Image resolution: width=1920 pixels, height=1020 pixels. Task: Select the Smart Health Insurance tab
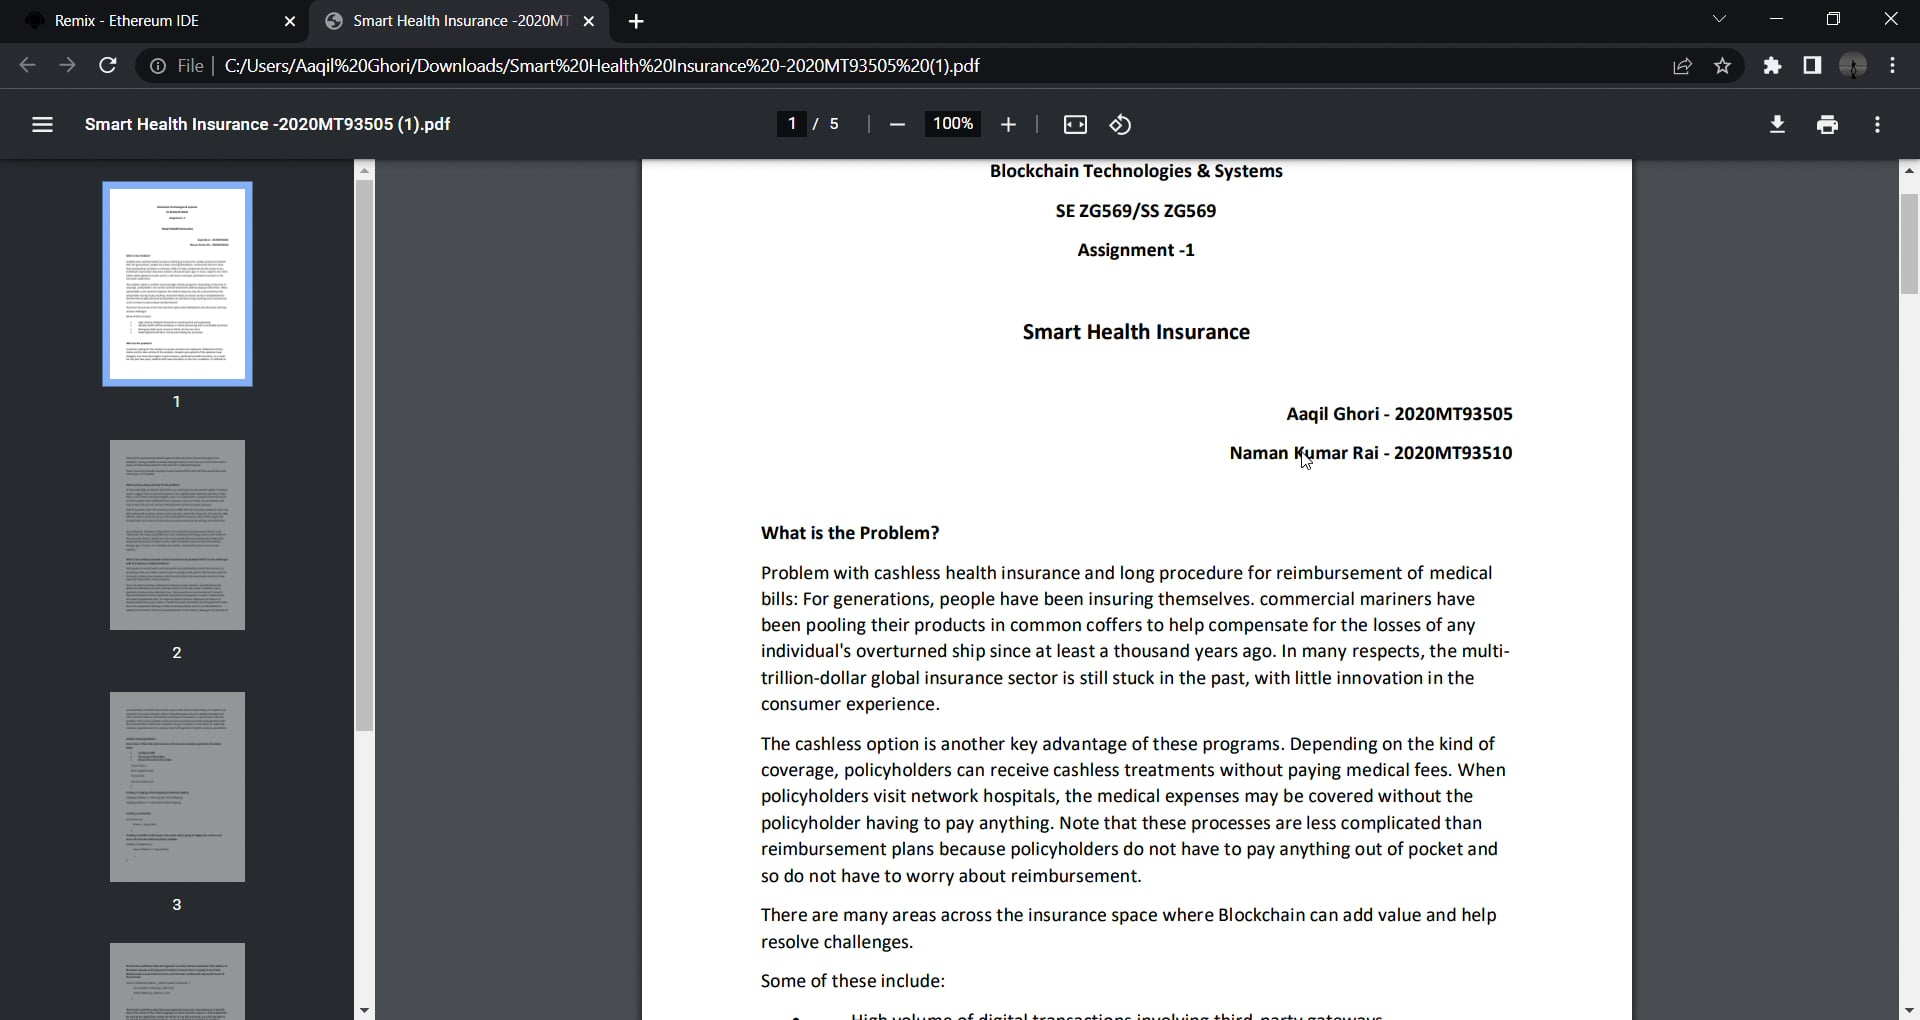[450, 21]
